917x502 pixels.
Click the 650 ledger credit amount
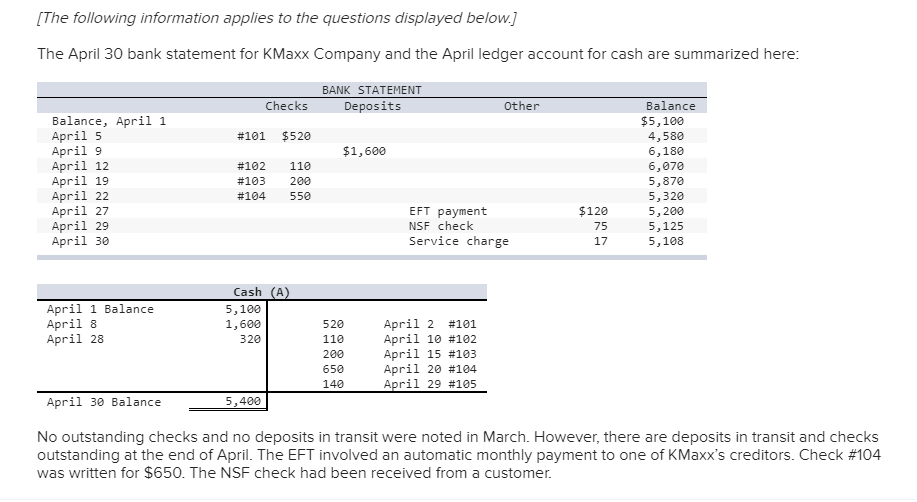click(x=333, y=369)
